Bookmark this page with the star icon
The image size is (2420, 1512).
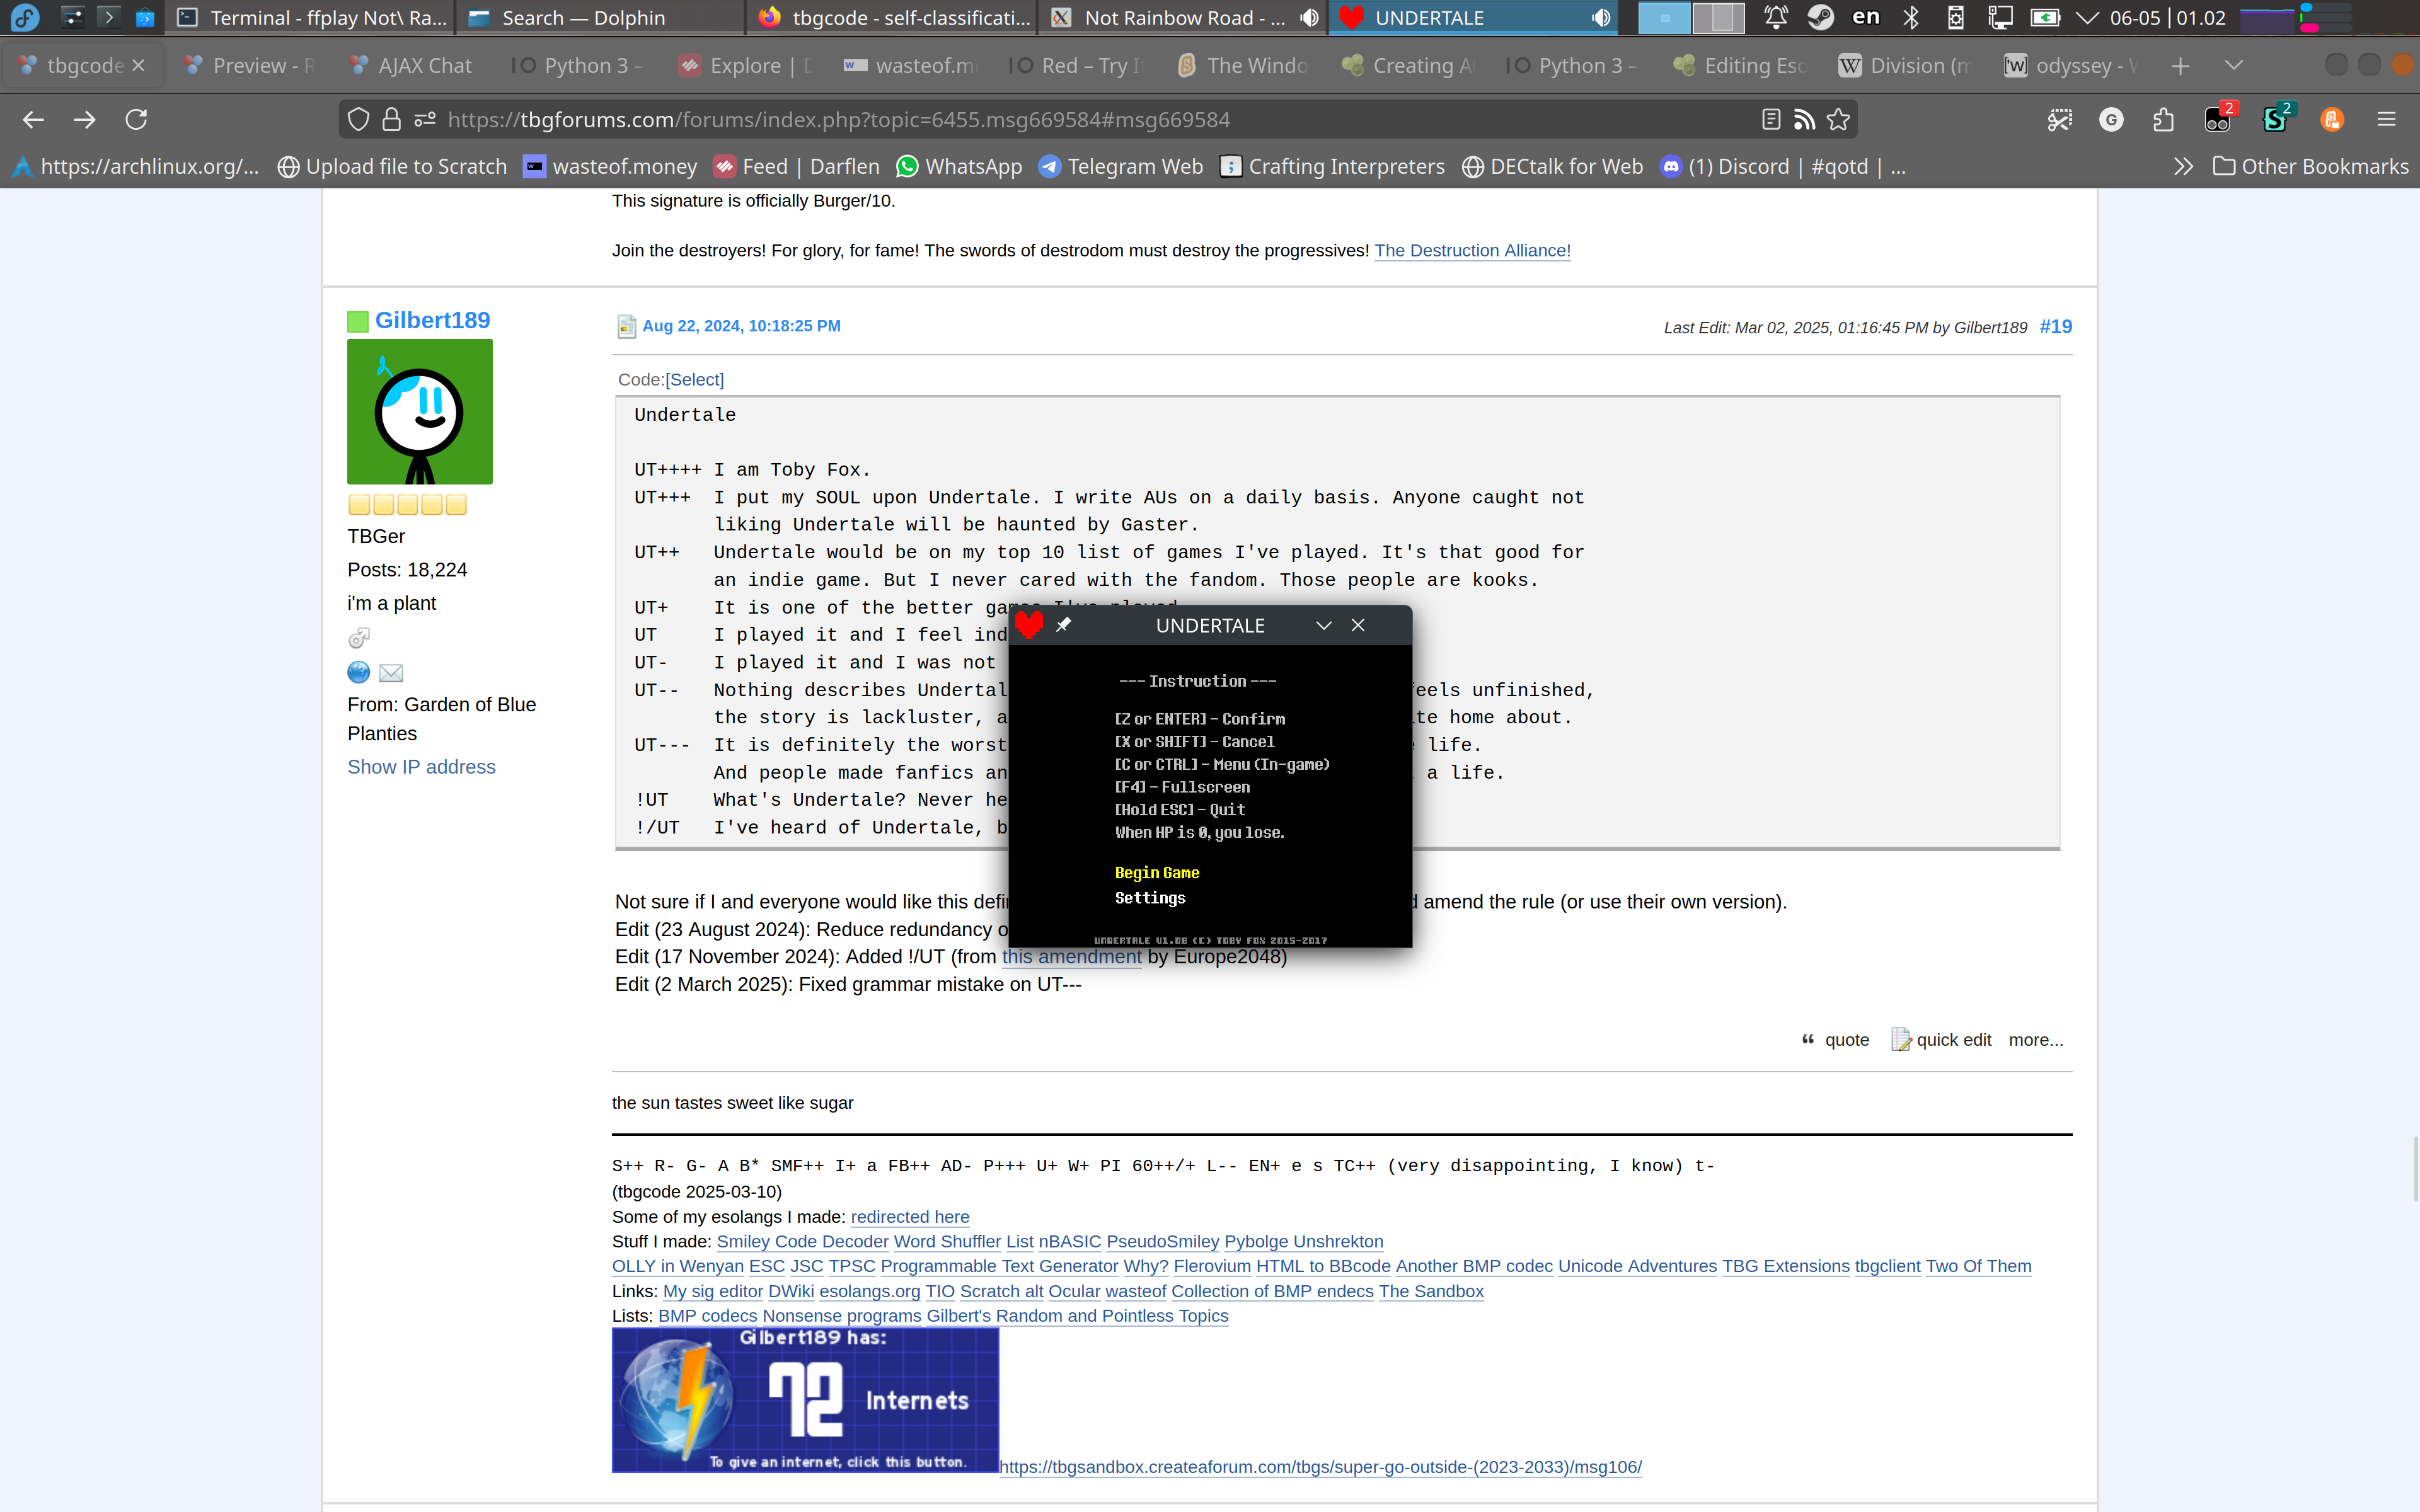tap(1838, 120)
